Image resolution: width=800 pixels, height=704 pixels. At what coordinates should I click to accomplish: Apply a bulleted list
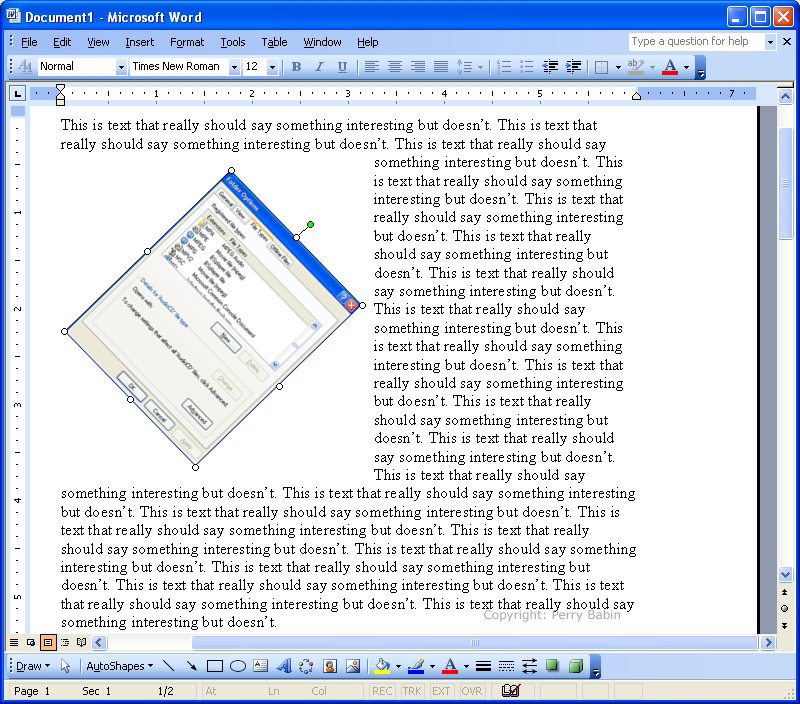pos(527,67)
